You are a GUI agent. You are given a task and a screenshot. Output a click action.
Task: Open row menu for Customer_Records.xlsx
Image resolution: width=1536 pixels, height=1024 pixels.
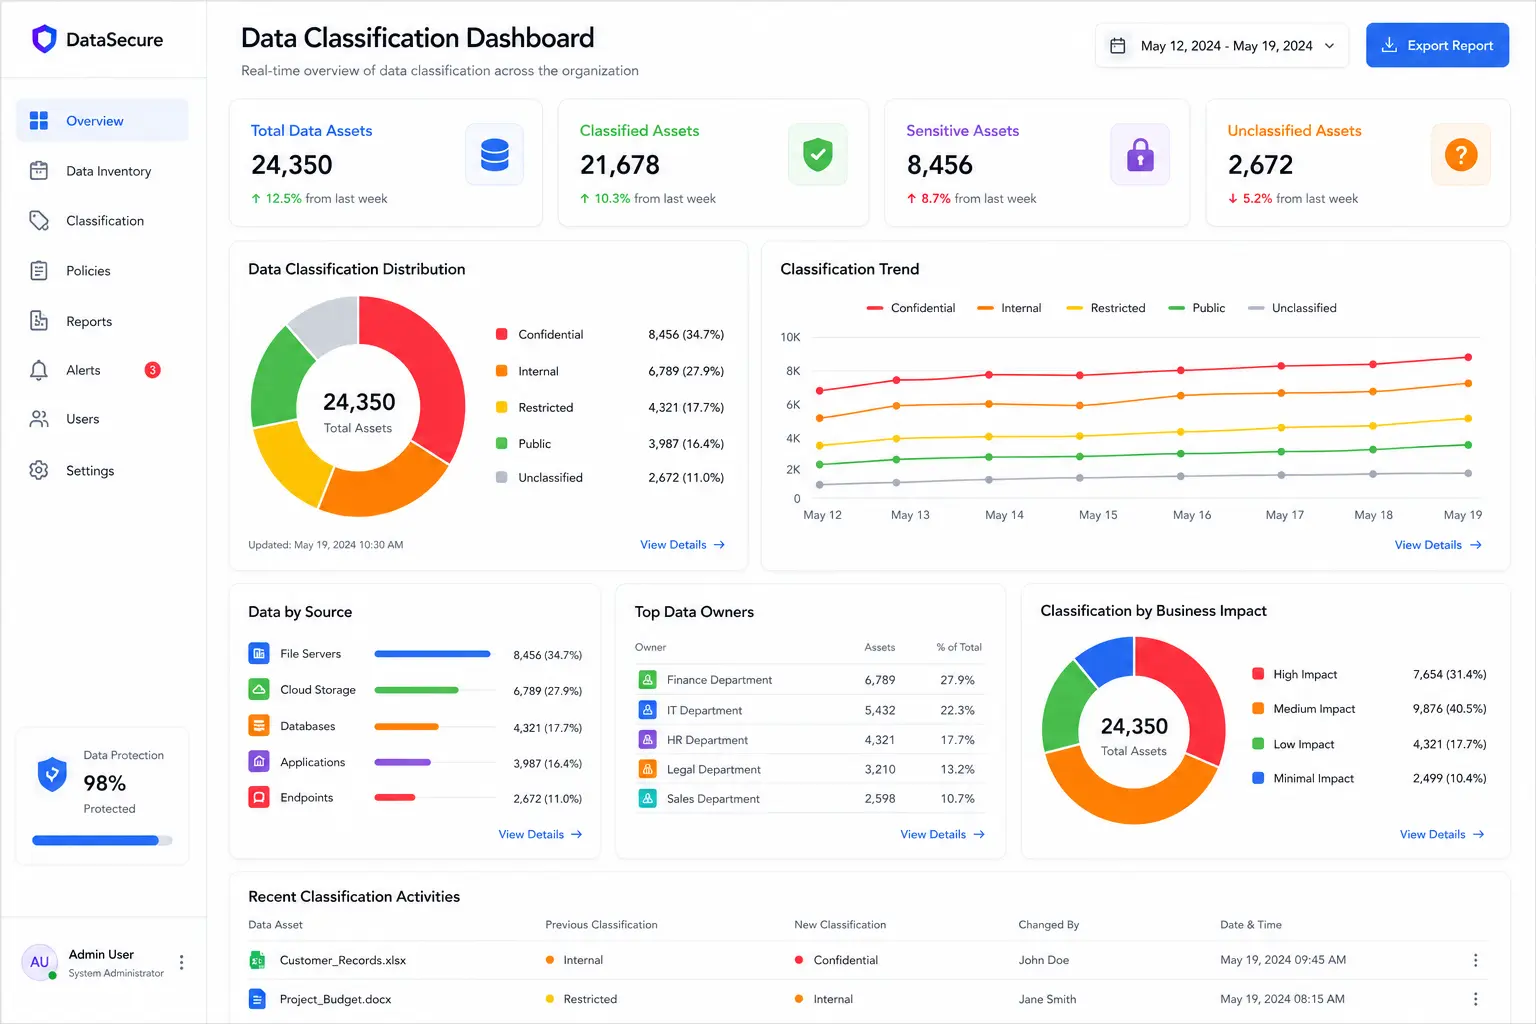click(x=1475, y=960)
